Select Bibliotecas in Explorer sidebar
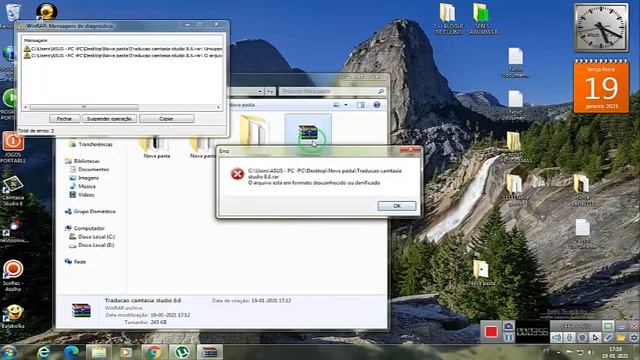 [x=82, y=161]
